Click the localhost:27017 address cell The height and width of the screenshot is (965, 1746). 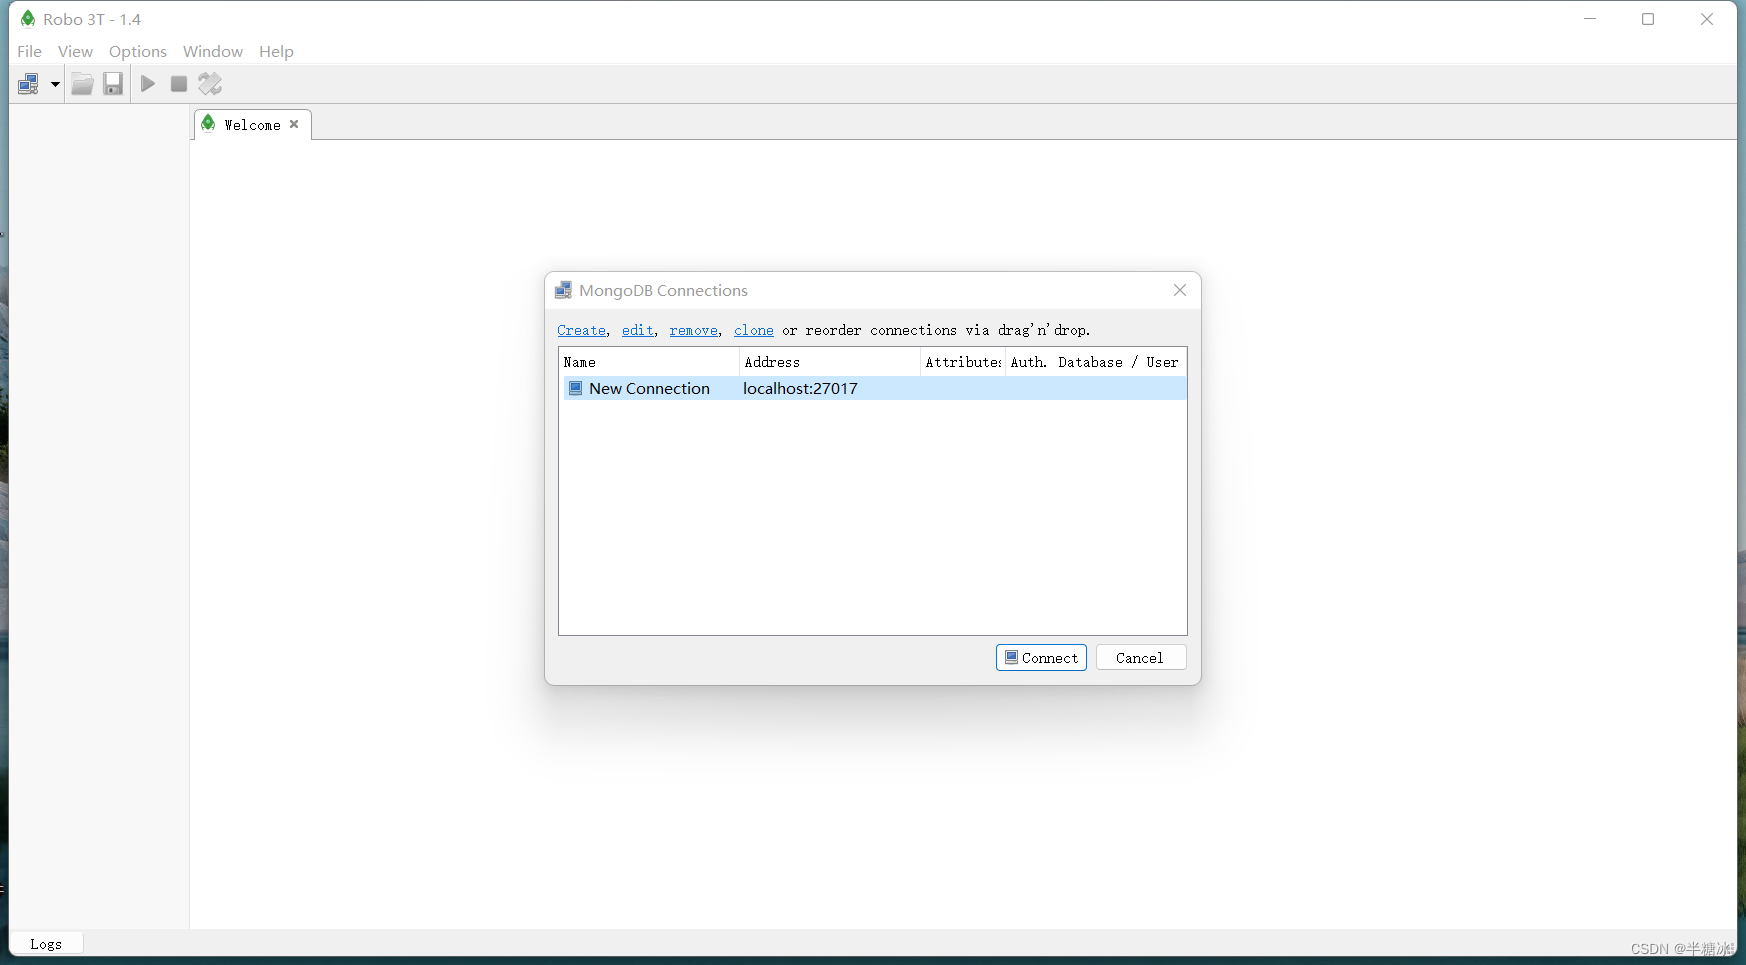[800, 388]
